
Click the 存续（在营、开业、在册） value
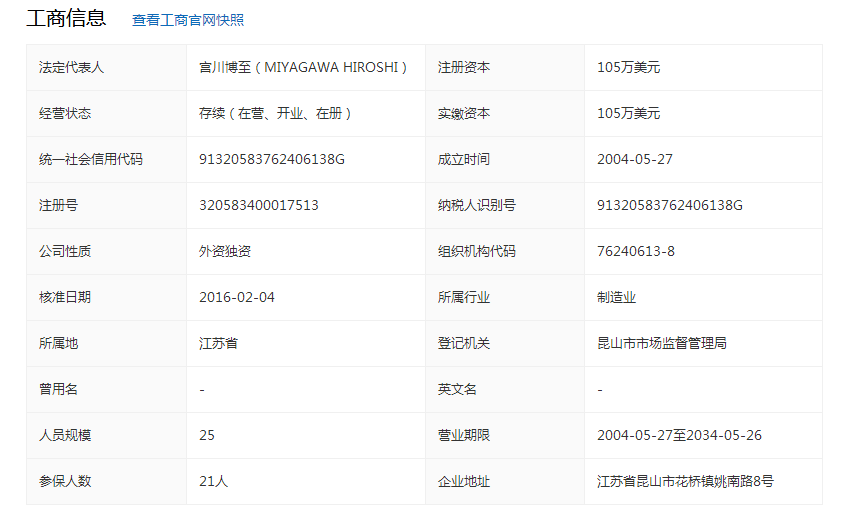pyautogui.click(x=275, y=114)
